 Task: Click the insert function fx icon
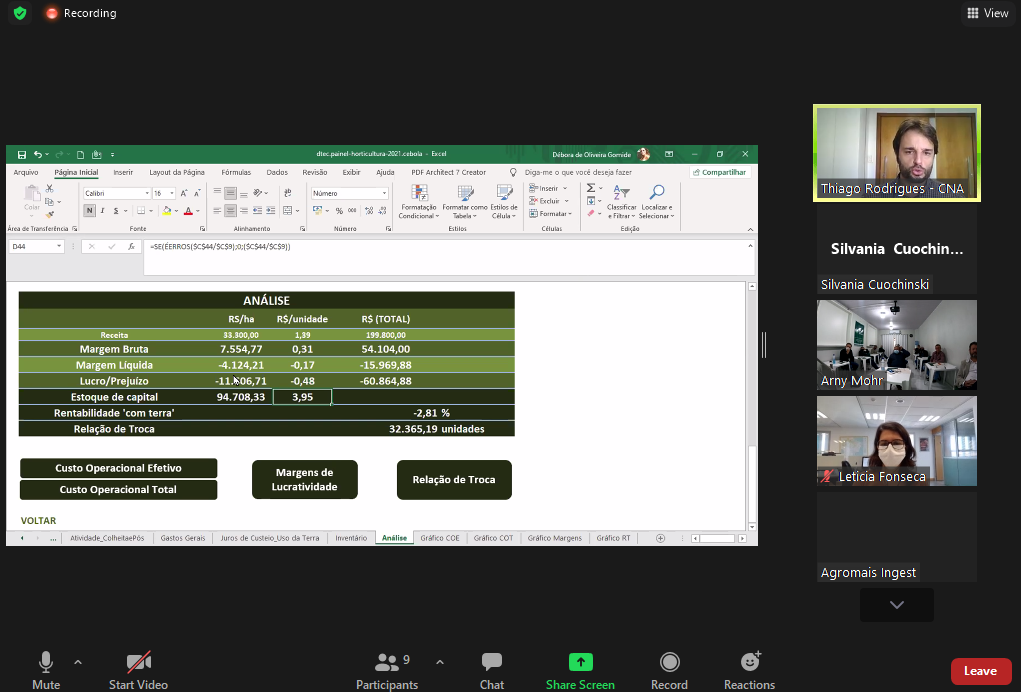point(132,247)
